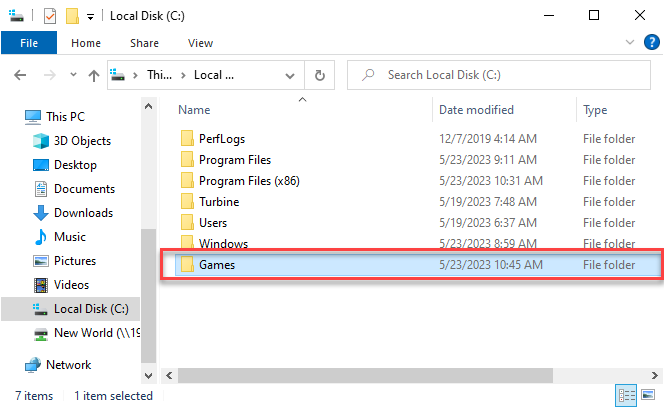Switch to the View ribbon tab
This screenshot has height=408, width=664.
coord(200,43)
